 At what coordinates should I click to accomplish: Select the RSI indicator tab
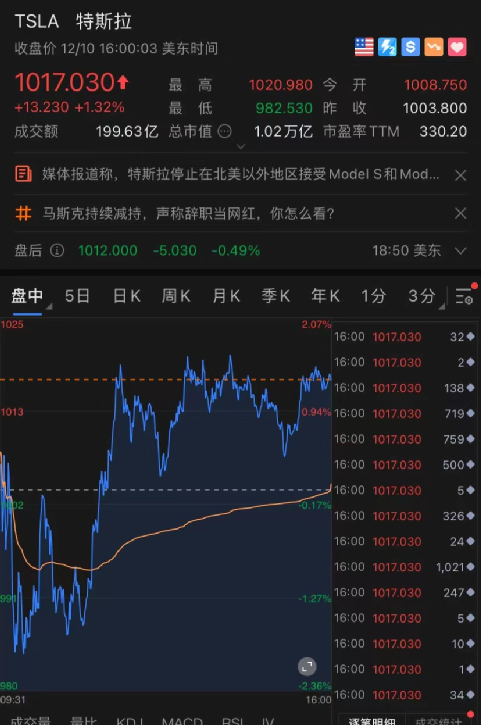(x=233, y=720)
